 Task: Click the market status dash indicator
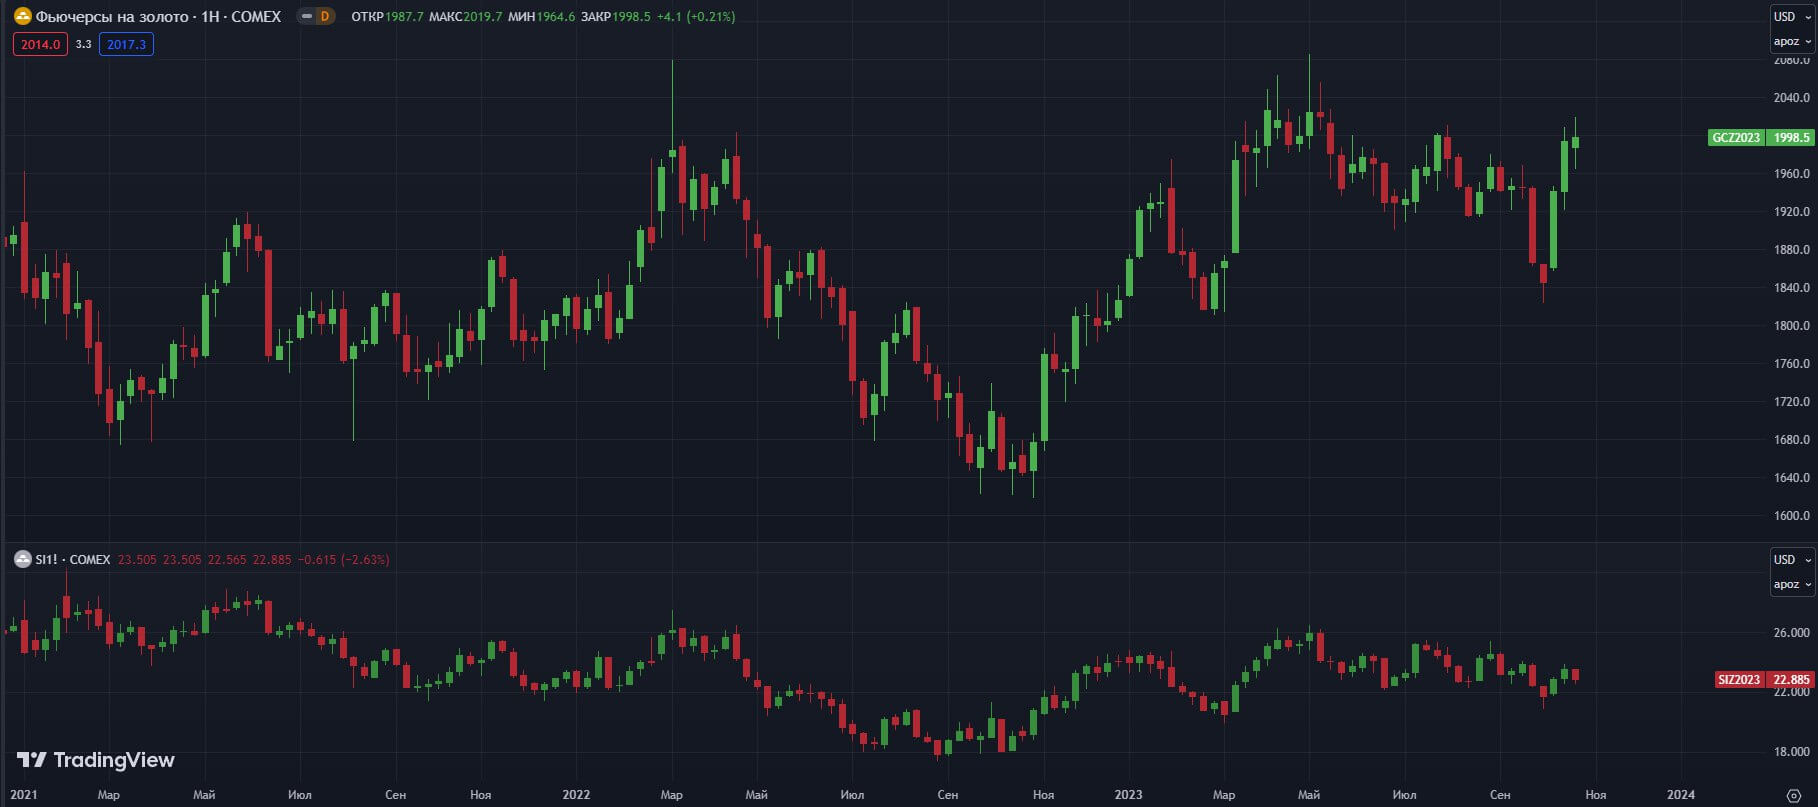307,16
